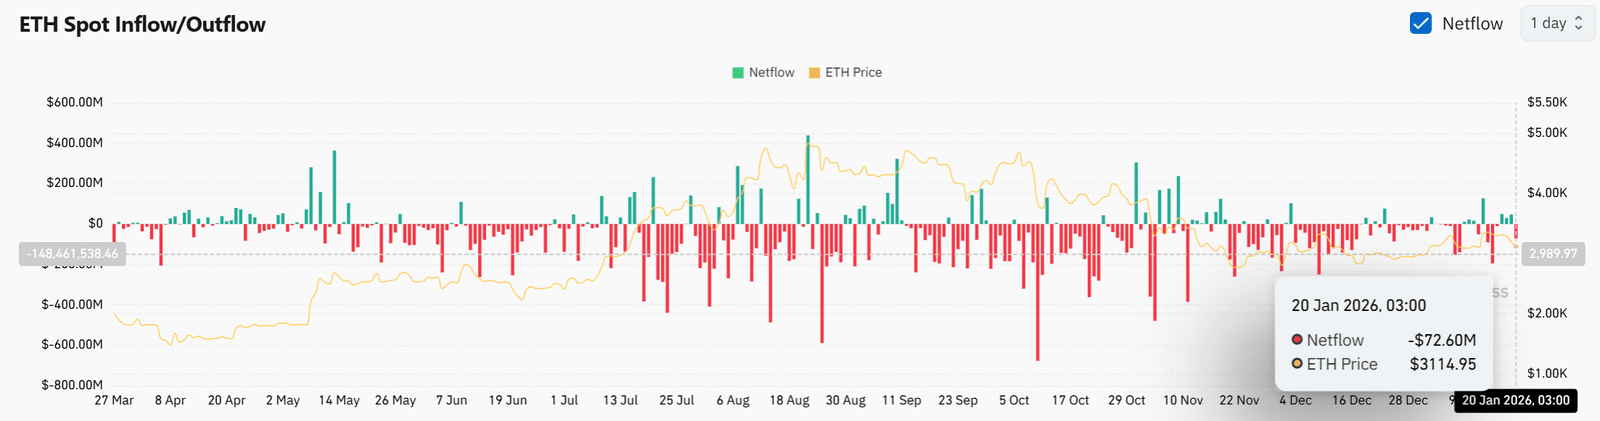Open the 1 day interval dropdown
Screen dimensions: 1600x421
(x=1556, y=23)
